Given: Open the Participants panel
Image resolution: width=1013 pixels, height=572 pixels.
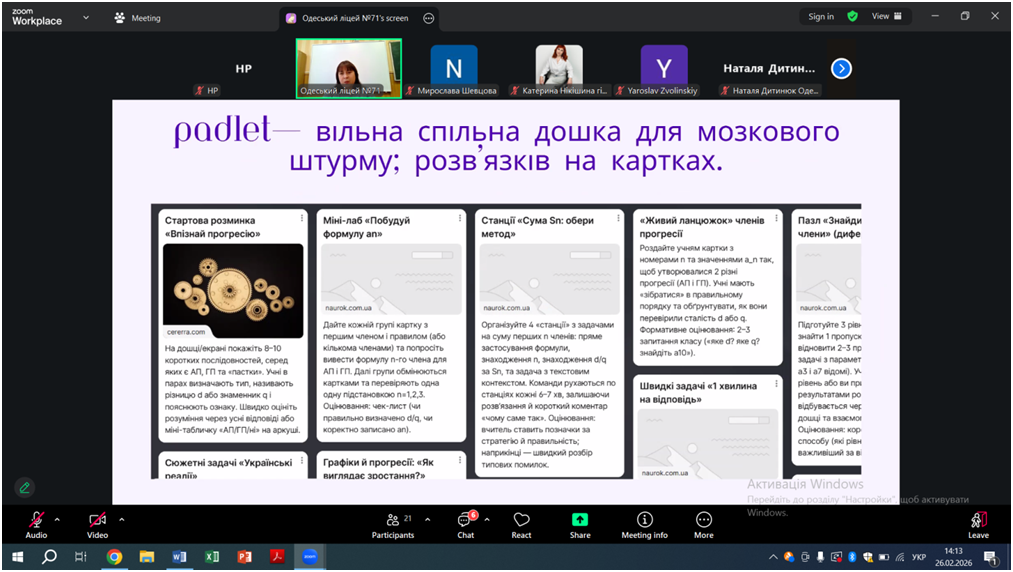Looking at the screenshot, I should click(x=393, y=524).
